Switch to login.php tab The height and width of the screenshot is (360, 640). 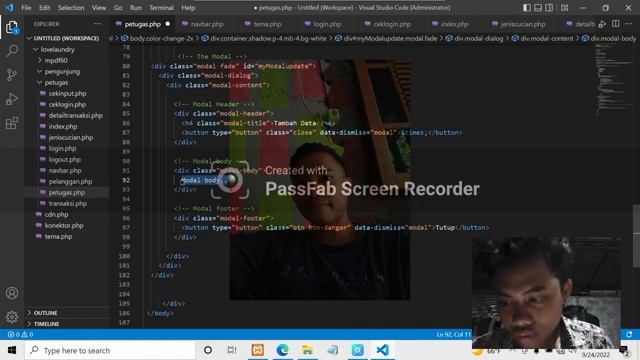(x=327, y=24)
